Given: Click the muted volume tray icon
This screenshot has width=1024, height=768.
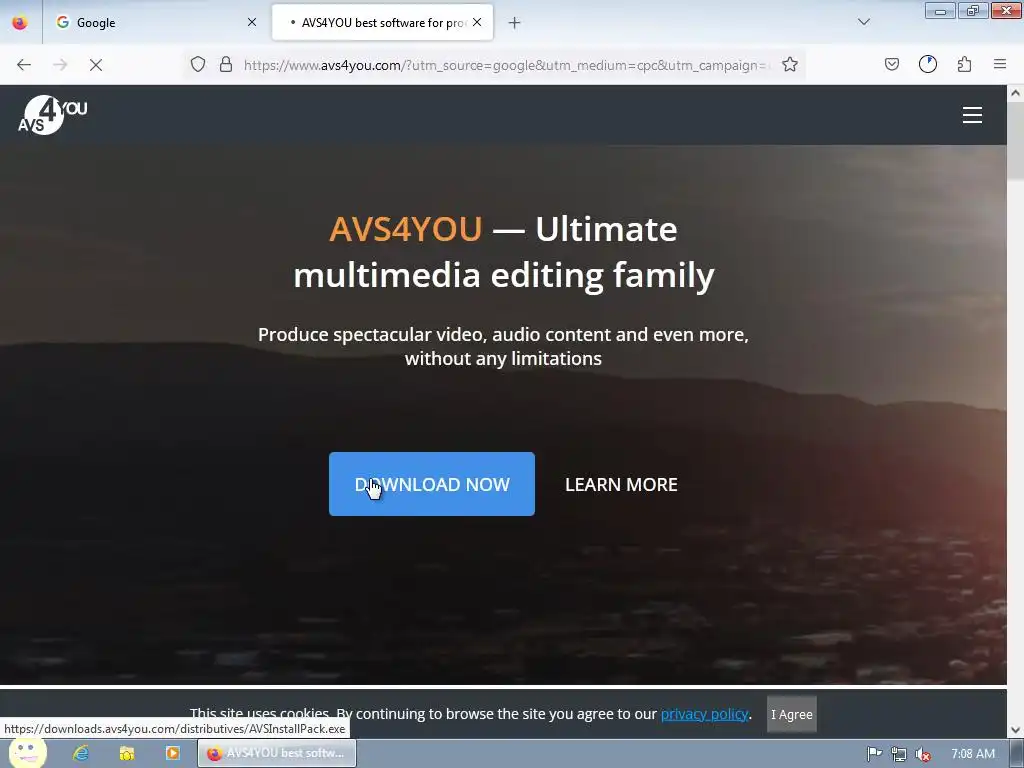Looking at the screenshot, I should (923, 754).
